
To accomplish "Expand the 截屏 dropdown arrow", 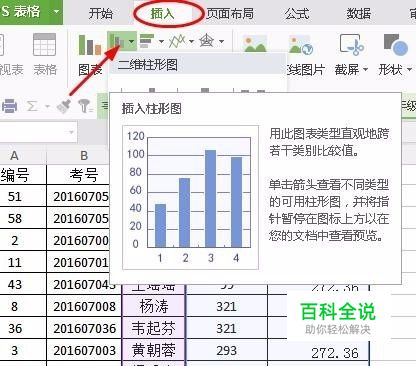I will [x=365, y=69].
